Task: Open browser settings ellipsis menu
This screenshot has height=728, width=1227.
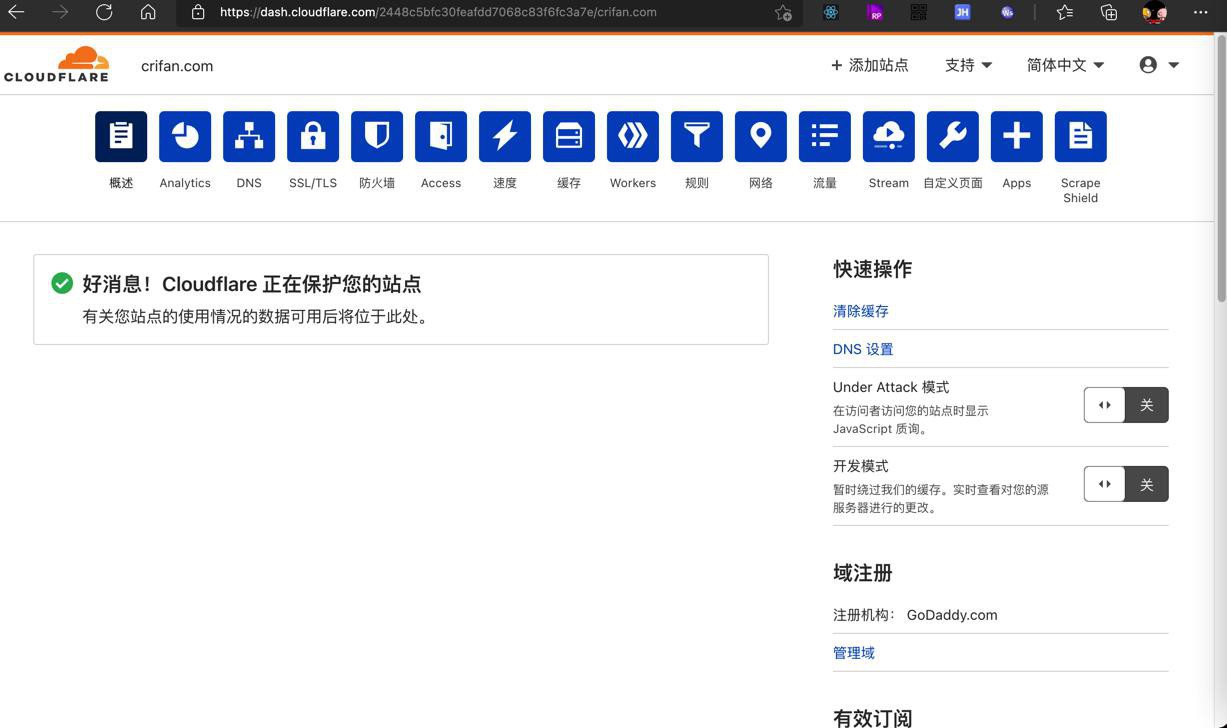Action: 1200,12
